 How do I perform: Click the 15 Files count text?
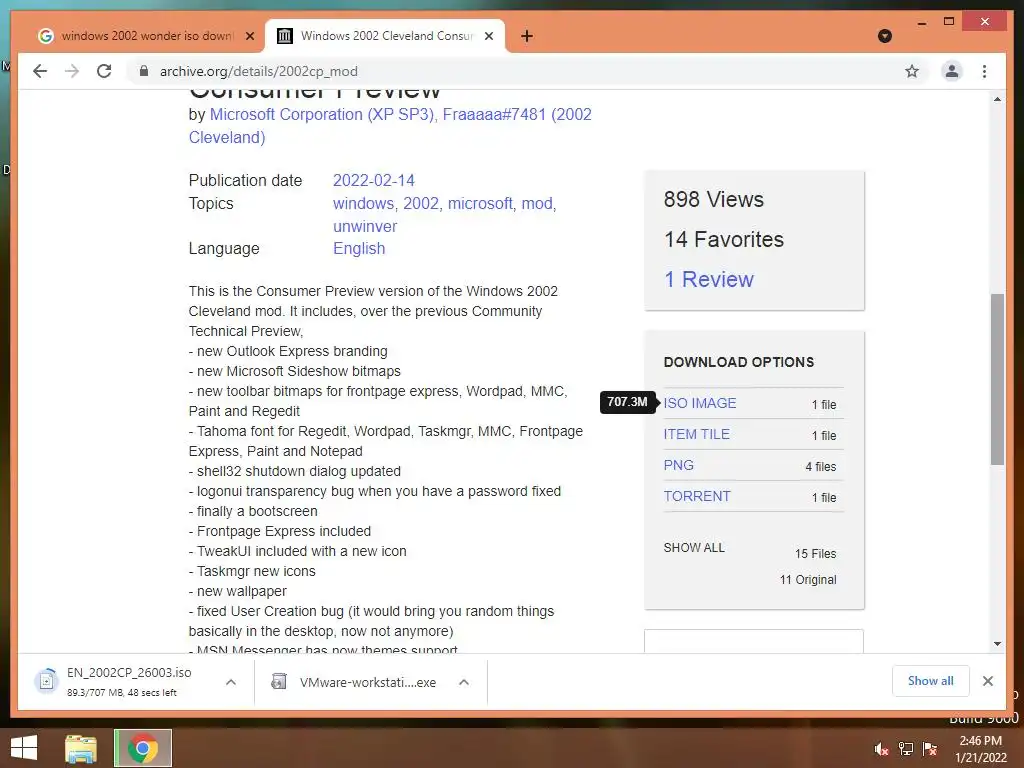(x=816, y=554)
